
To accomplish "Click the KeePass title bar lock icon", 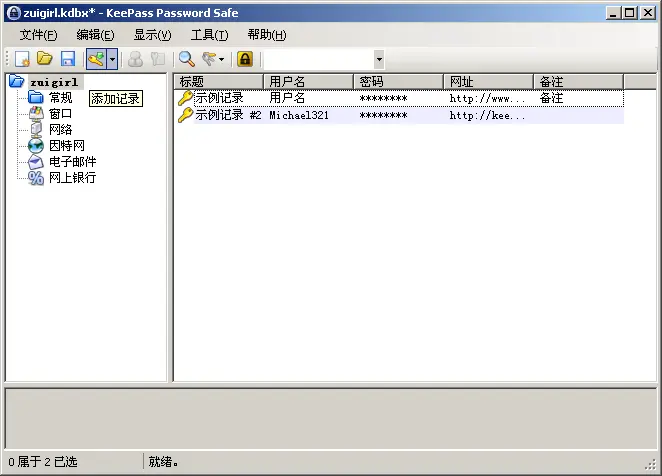I will point(14,13).
